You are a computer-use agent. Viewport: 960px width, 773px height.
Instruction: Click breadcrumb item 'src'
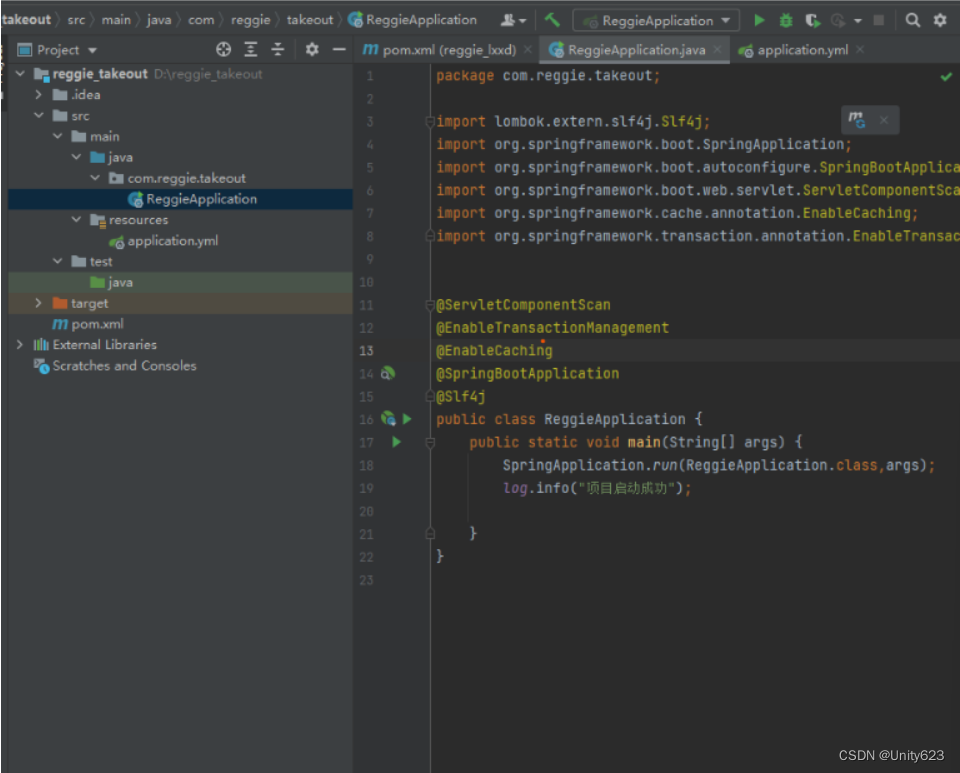(x=76, y=20)
